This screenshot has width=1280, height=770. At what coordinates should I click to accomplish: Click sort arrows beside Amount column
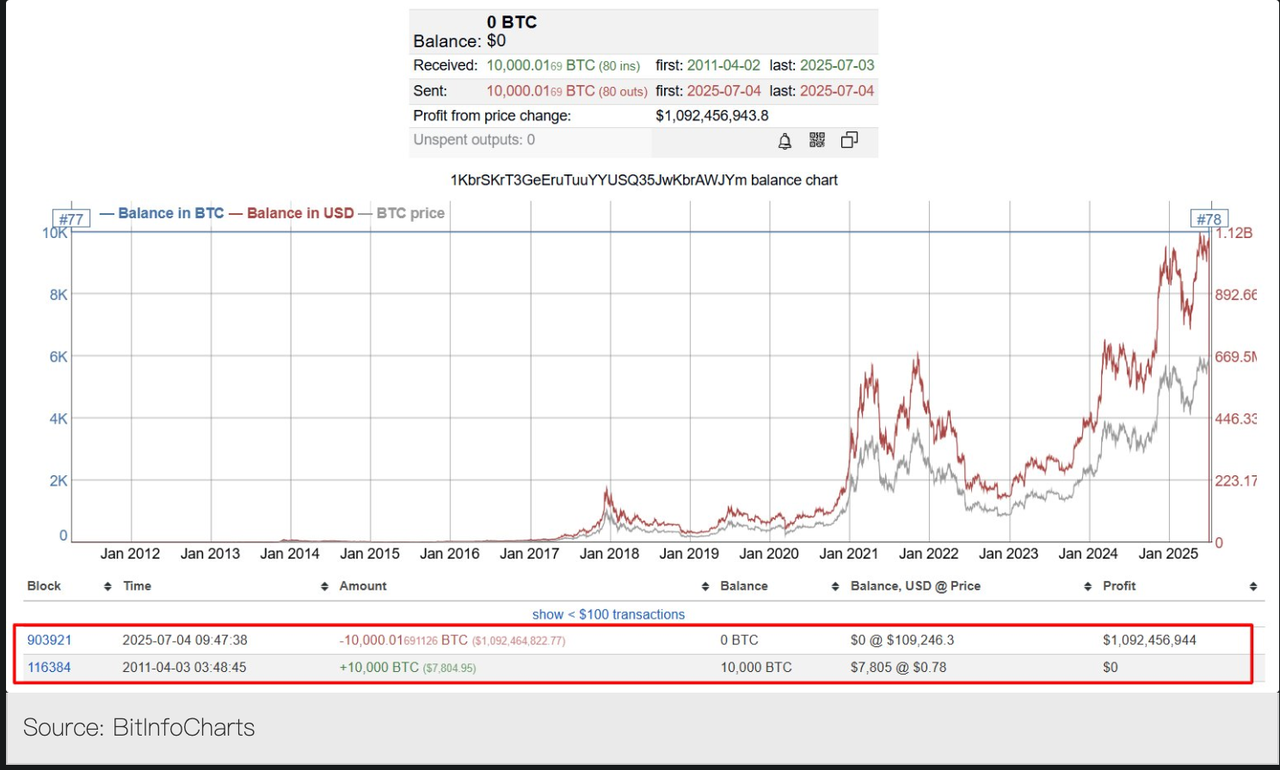tap(705, 587)
